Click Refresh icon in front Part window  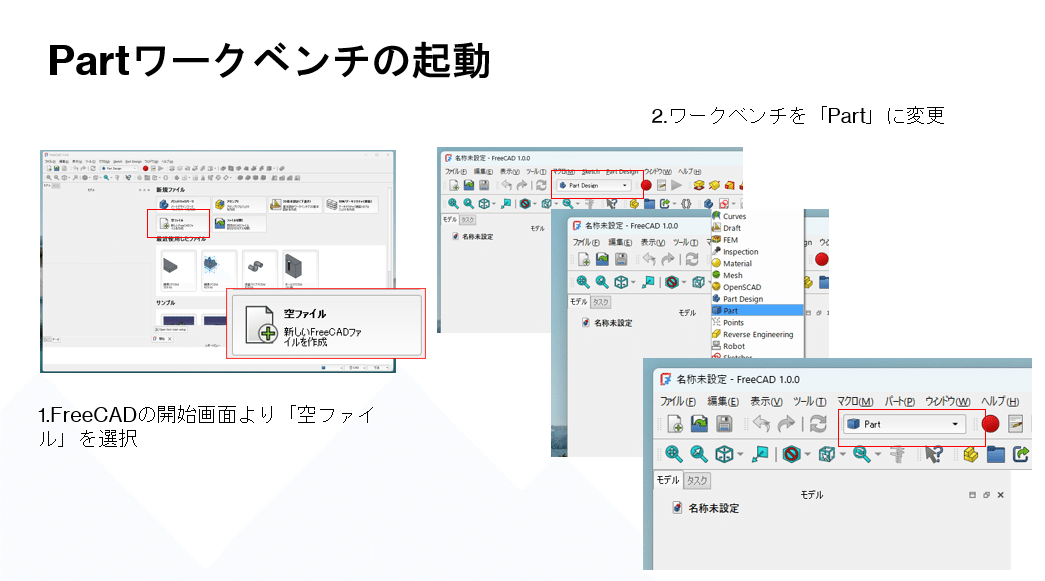point(818,424)
